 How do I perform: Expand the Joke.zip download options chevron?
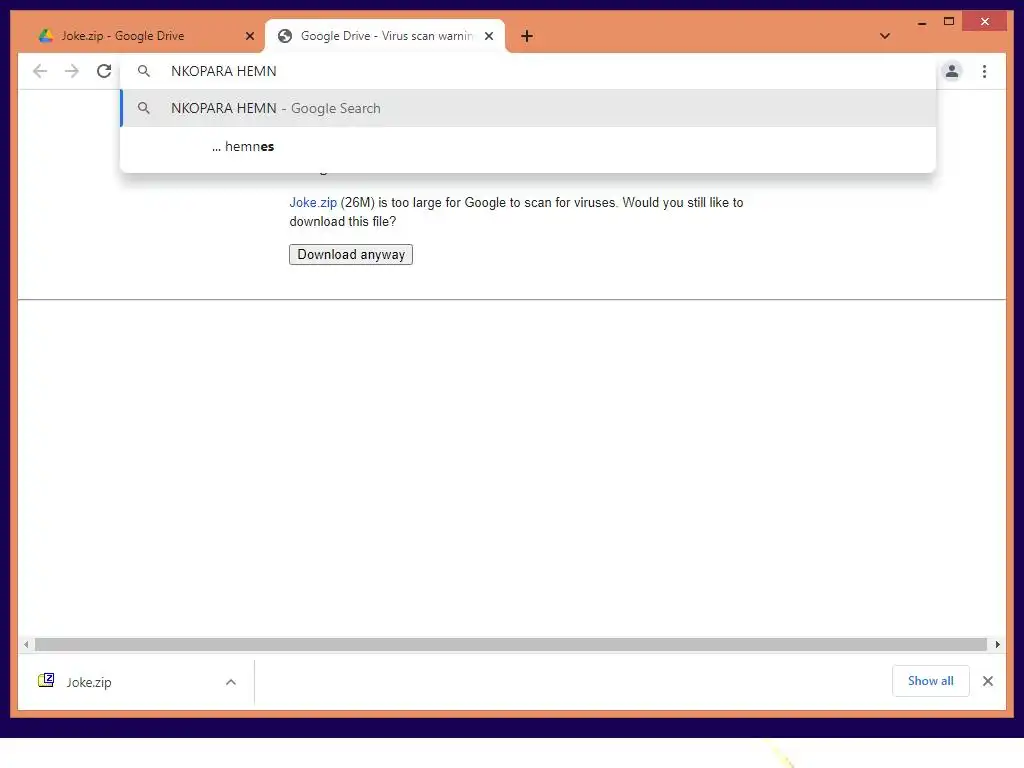[x=231, y=682]
